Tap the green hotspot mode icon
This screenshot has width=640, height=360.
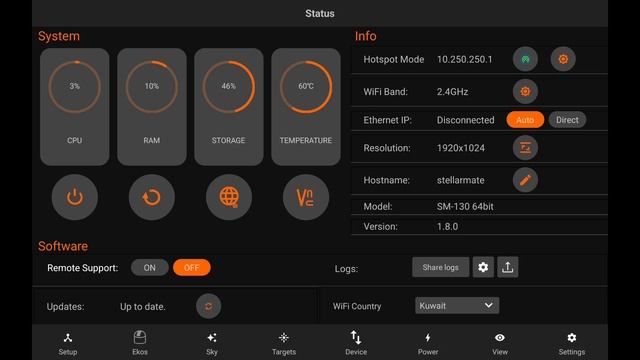point(525,59)
